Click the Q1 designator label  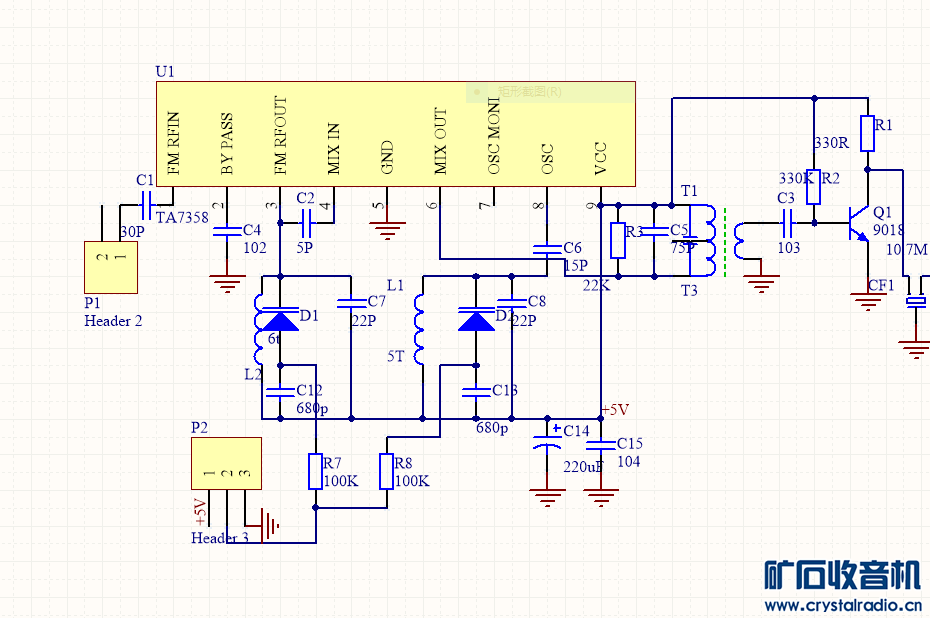(882, 212)
